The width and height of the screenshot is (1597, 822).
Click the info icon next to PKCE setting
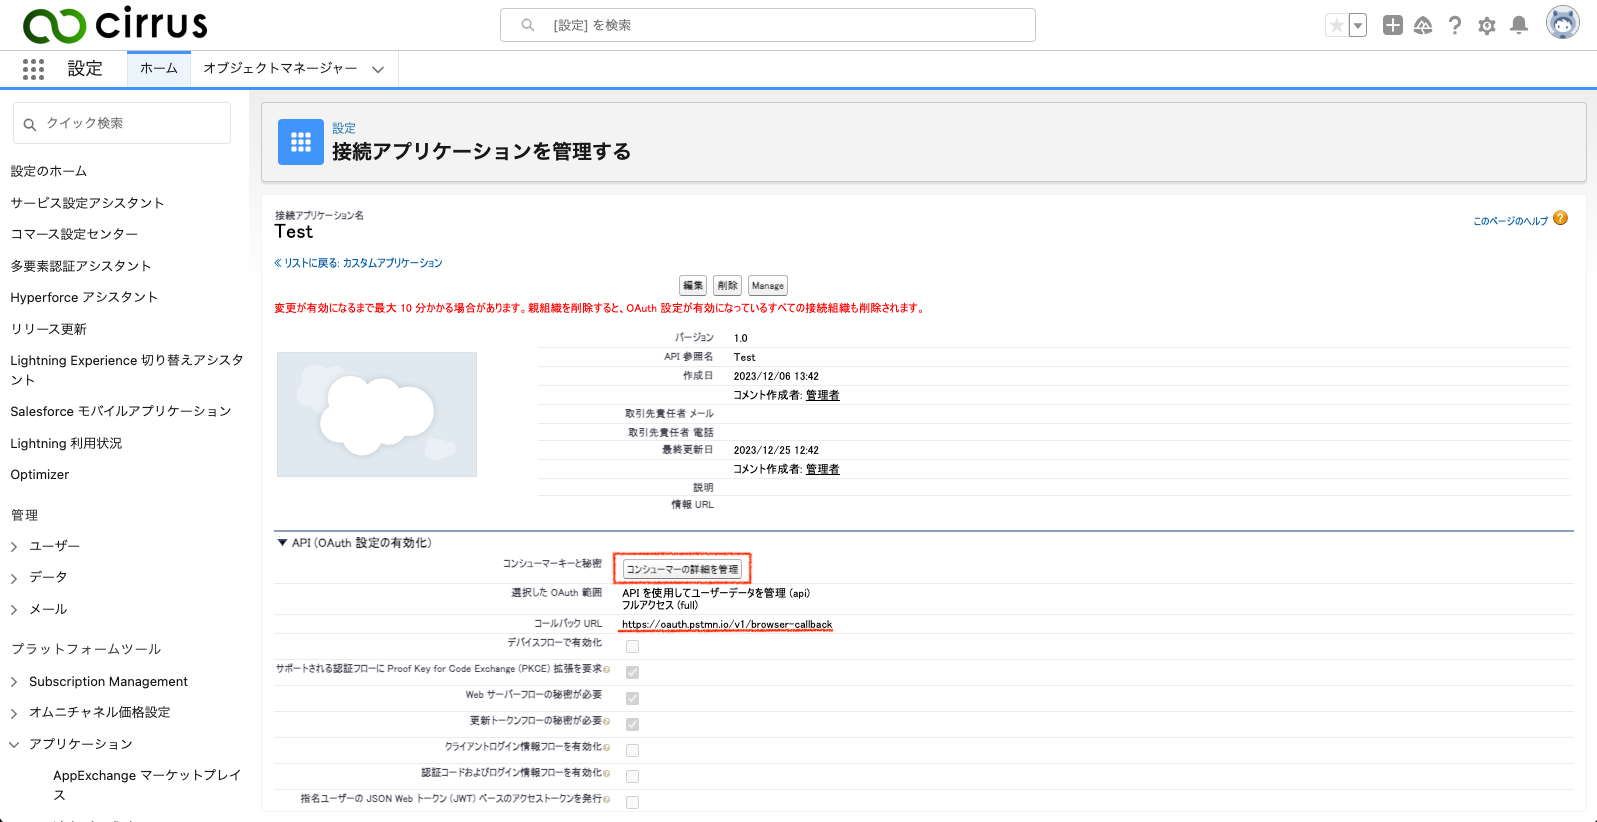click(606, 669)
